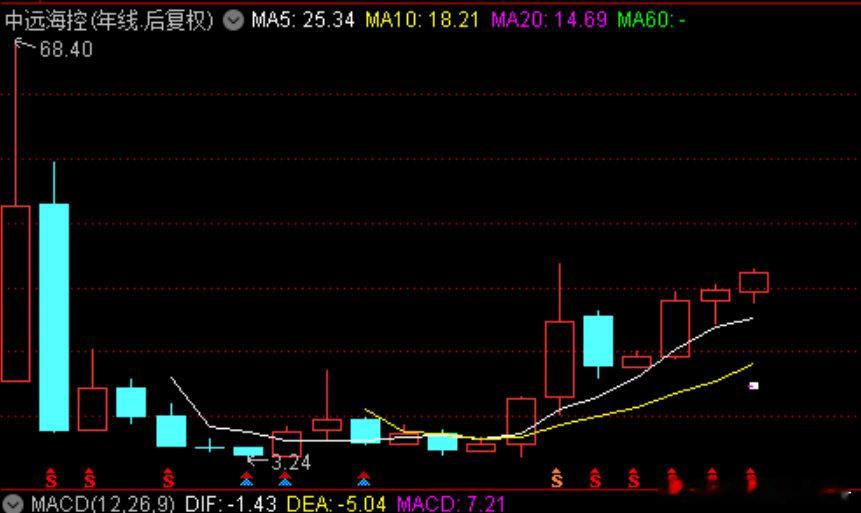Select the MA5: 25.34 indicator label
Image resolution: width=861 pixels, height=513 pixels.
click(303, 20)
